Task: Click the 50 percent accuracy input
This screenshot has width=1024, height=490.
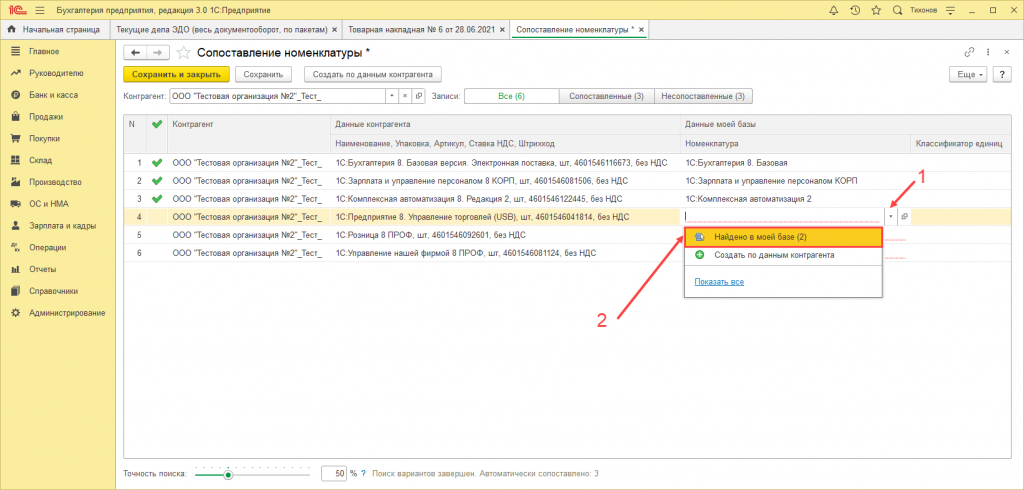Action: pos(334,474)
